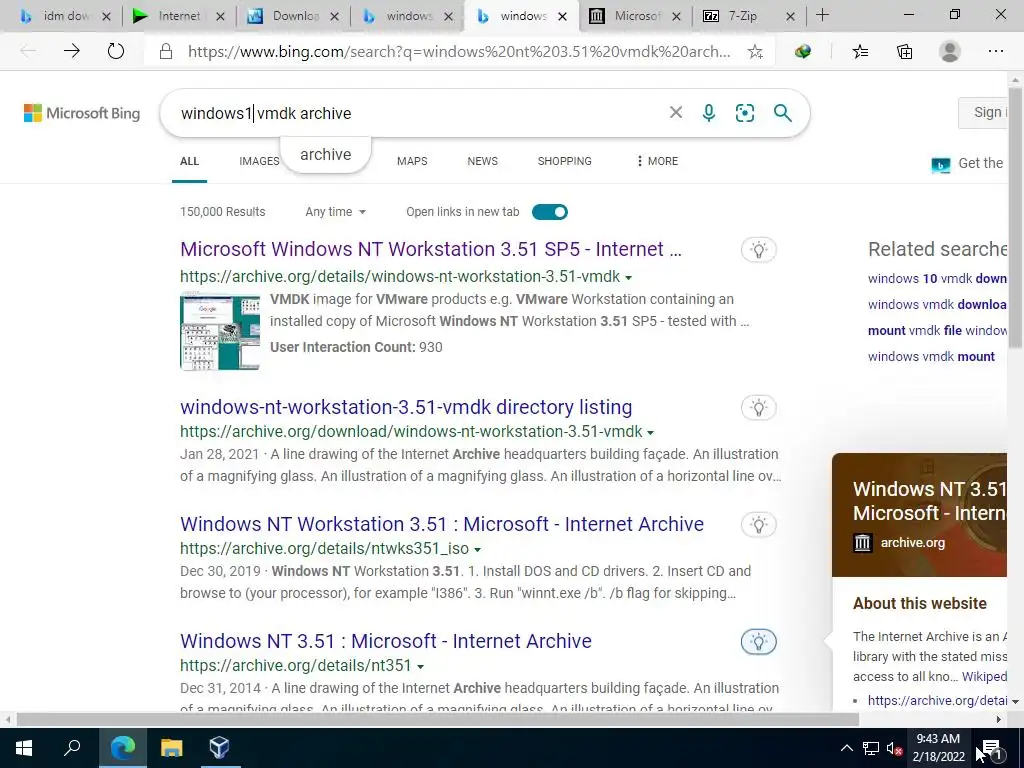Click the horizontal scrollbar at page bottom
1024x768 pixels.
[438, 719]
